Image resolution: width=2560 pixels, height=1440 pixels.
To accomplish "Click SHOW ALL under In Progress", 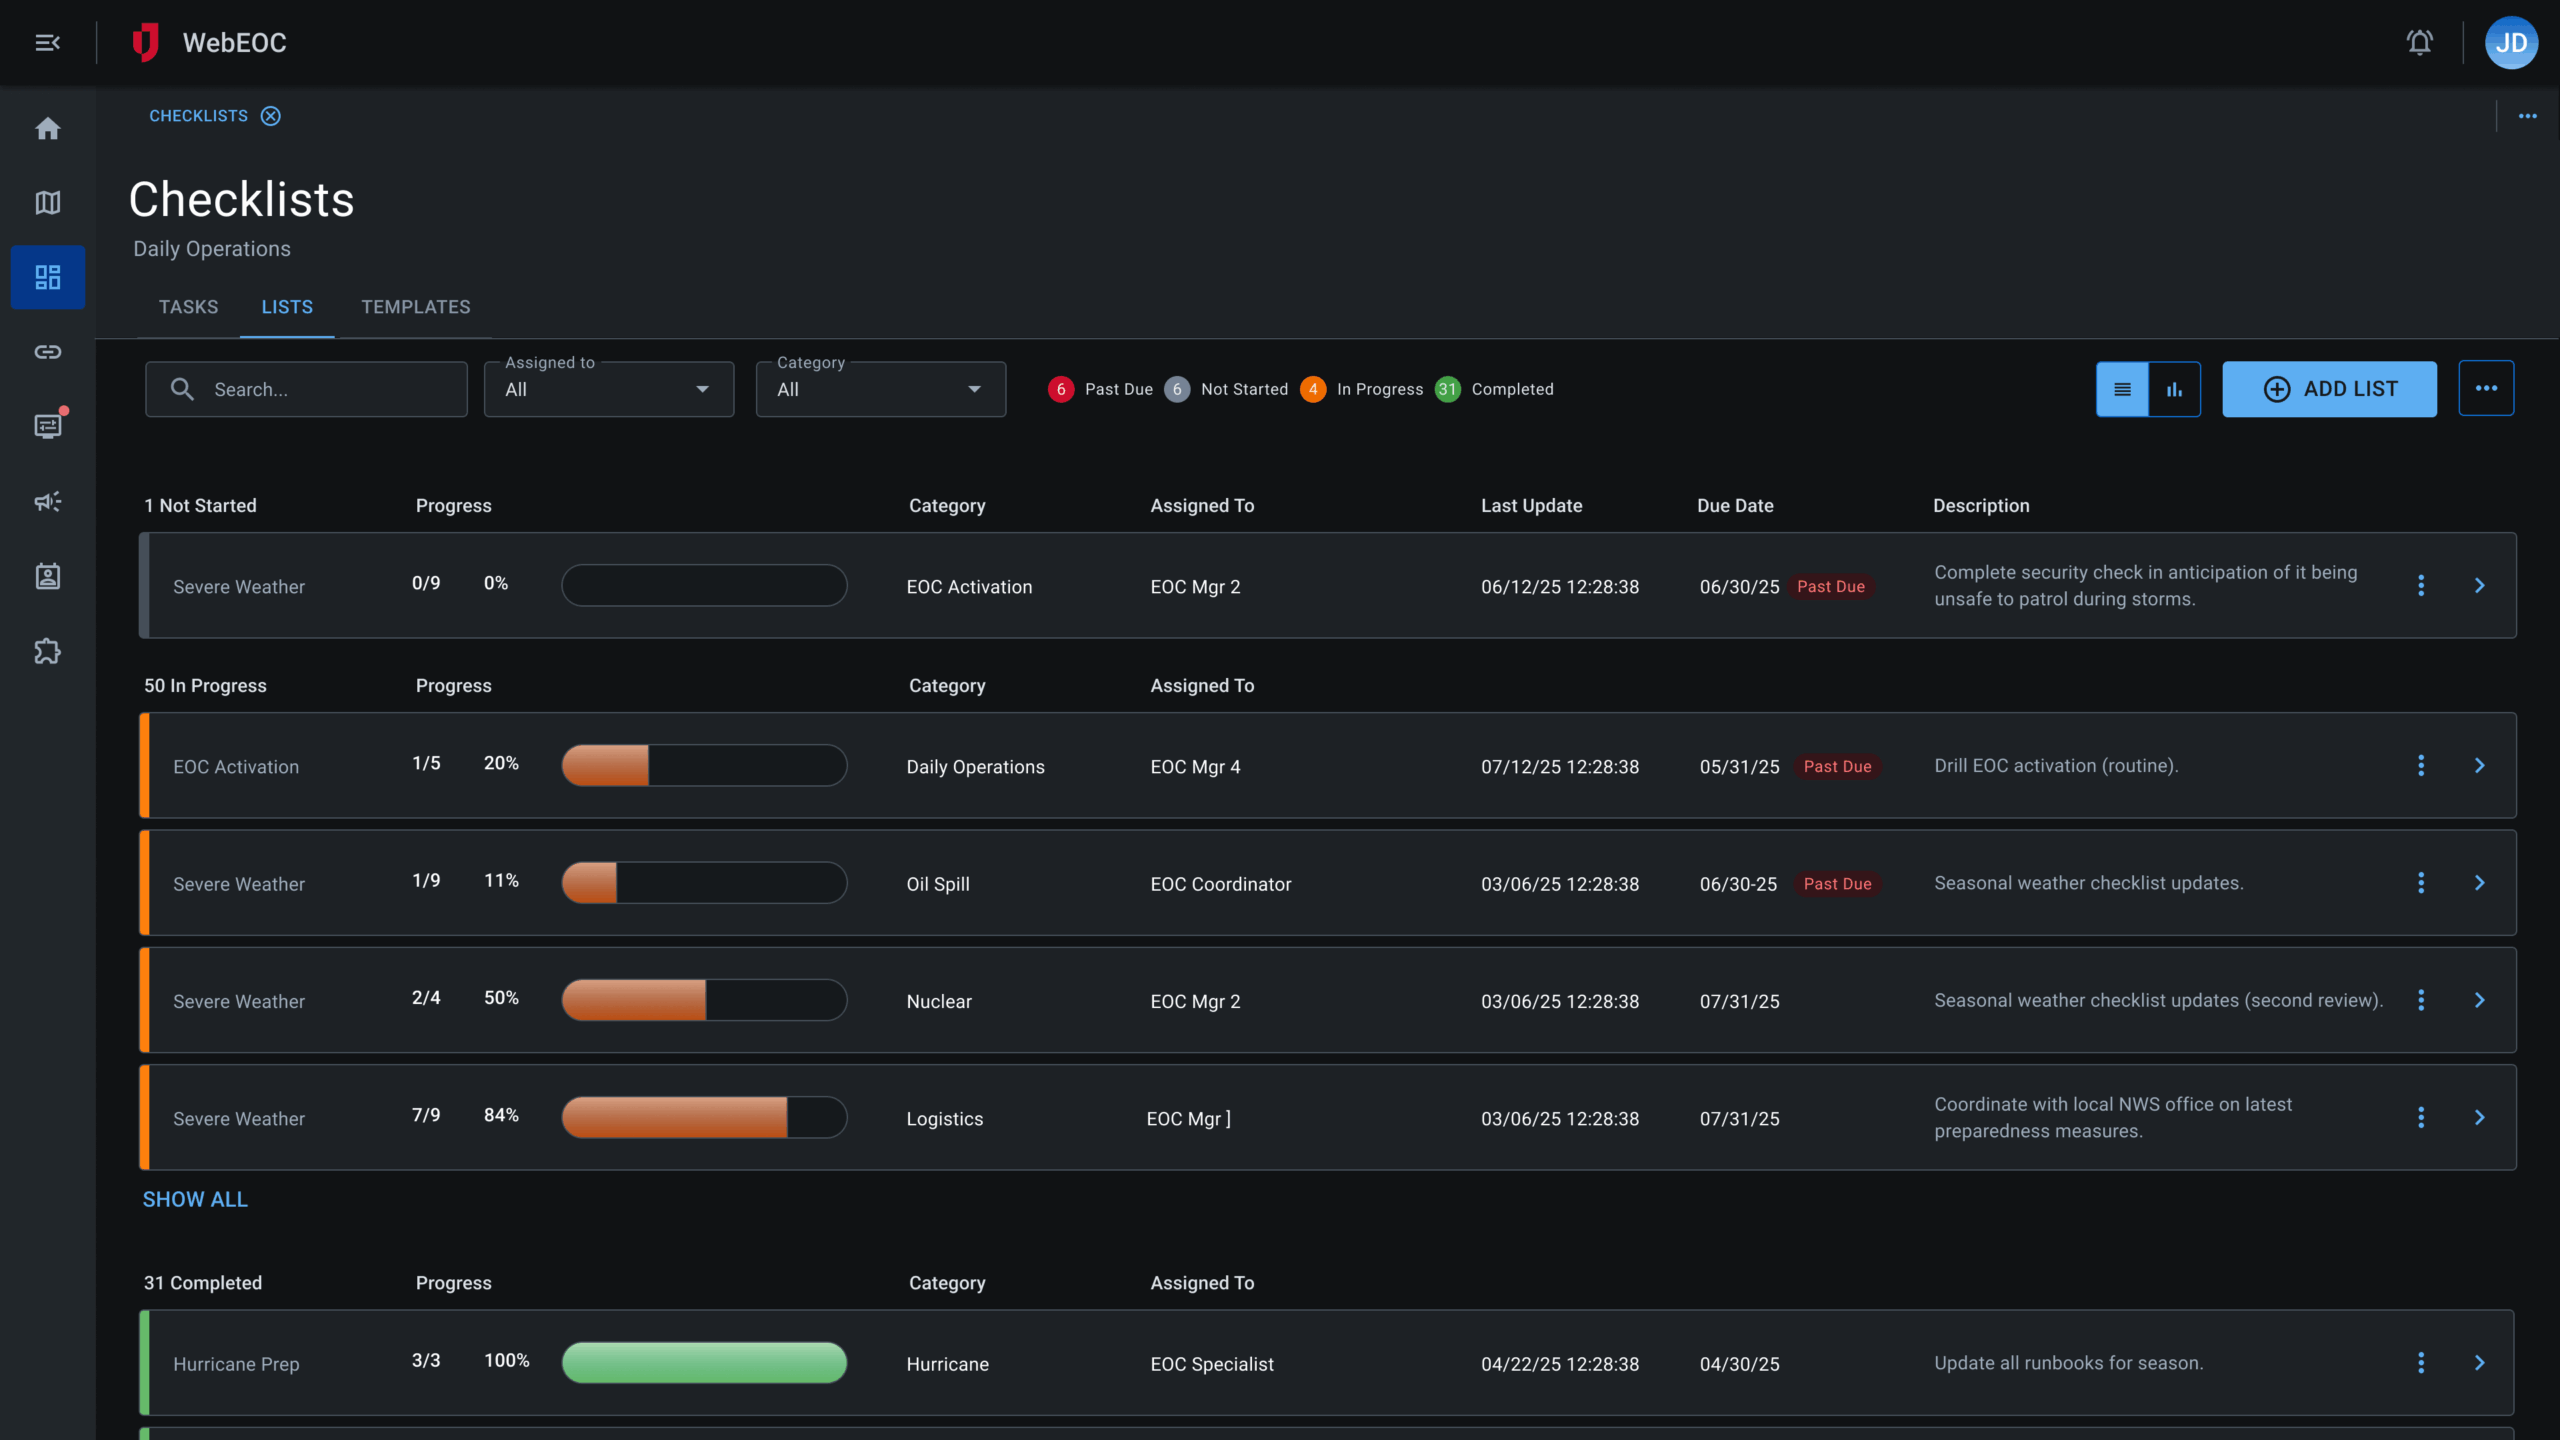I will (x=195, y=1198).
